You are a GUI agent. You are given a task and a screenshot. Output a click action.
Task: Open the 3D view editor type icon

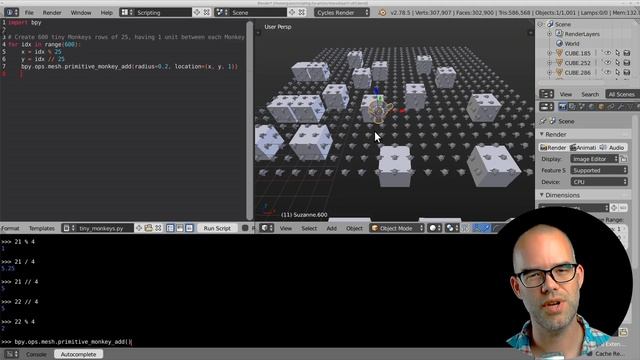267,228
